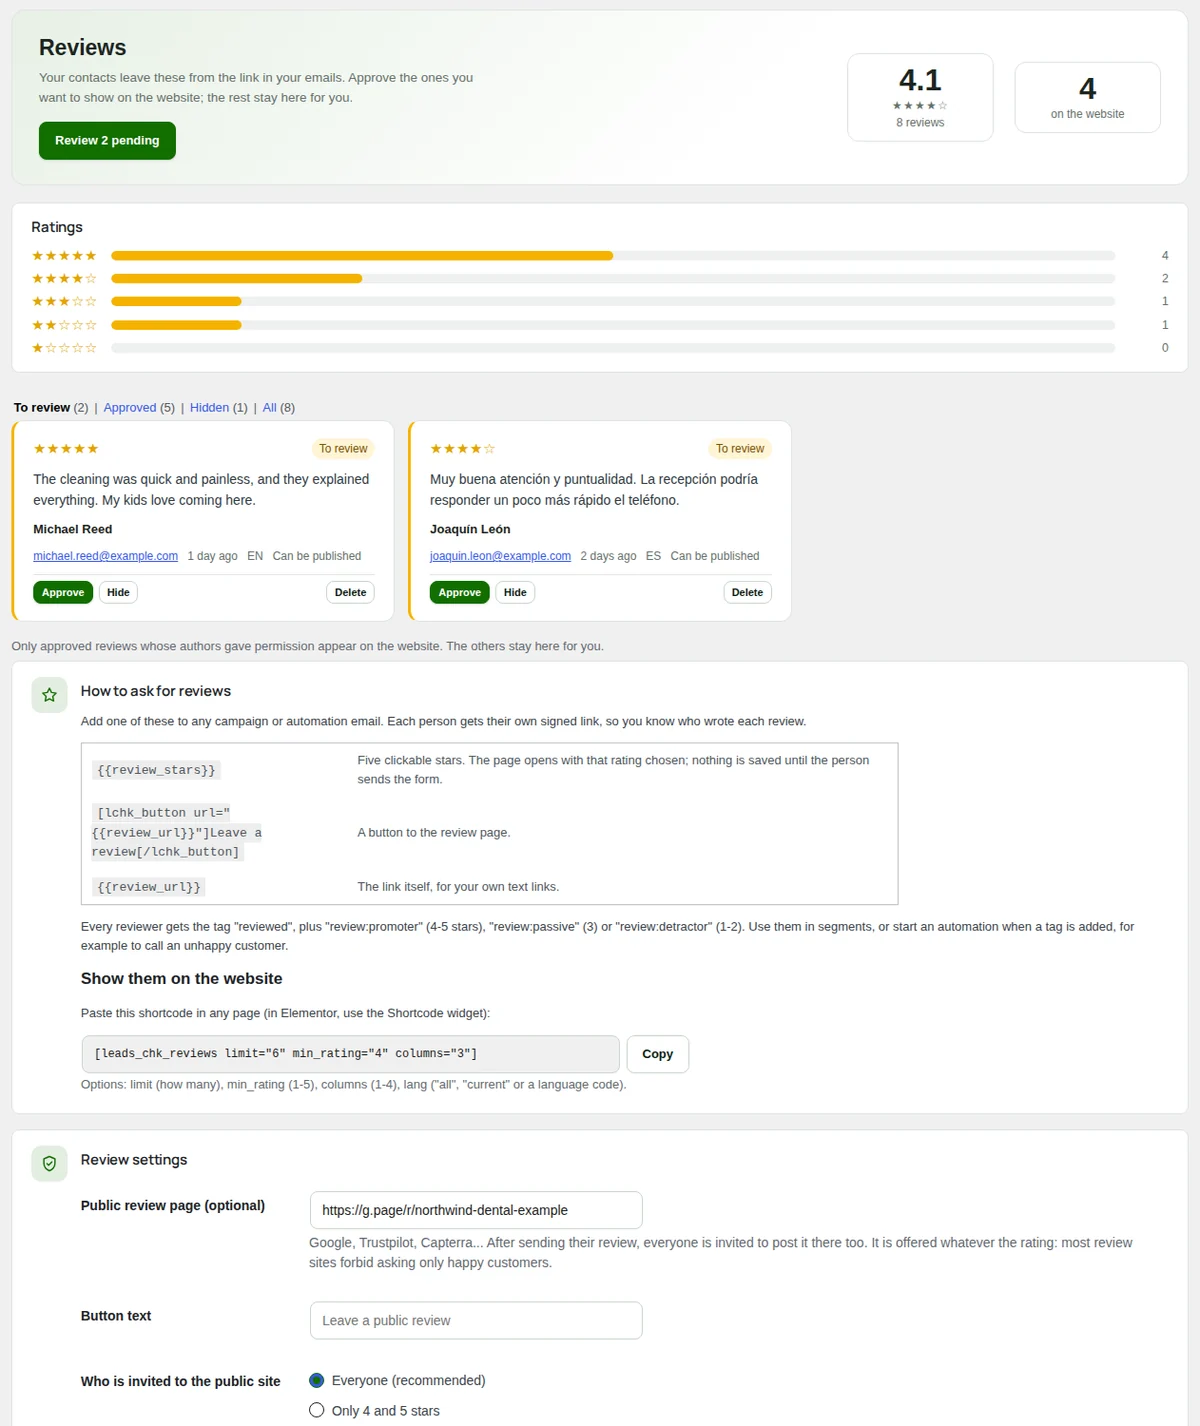The height and width of the screenshot is (1426, 1200).
Task: Delete Joaquín León's review
Action: click(x=747, y=593)
